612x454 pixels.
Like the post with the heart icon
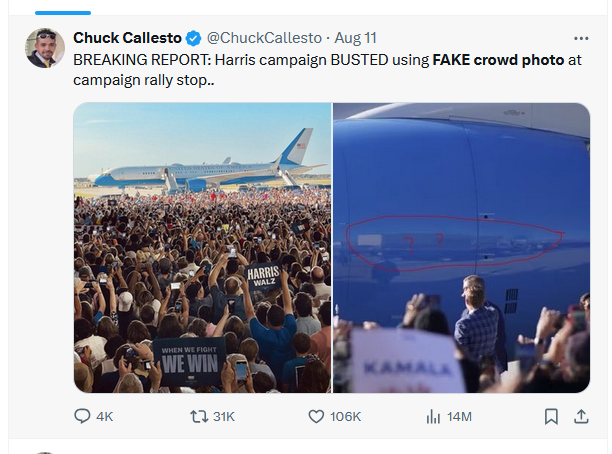(317, 416)
